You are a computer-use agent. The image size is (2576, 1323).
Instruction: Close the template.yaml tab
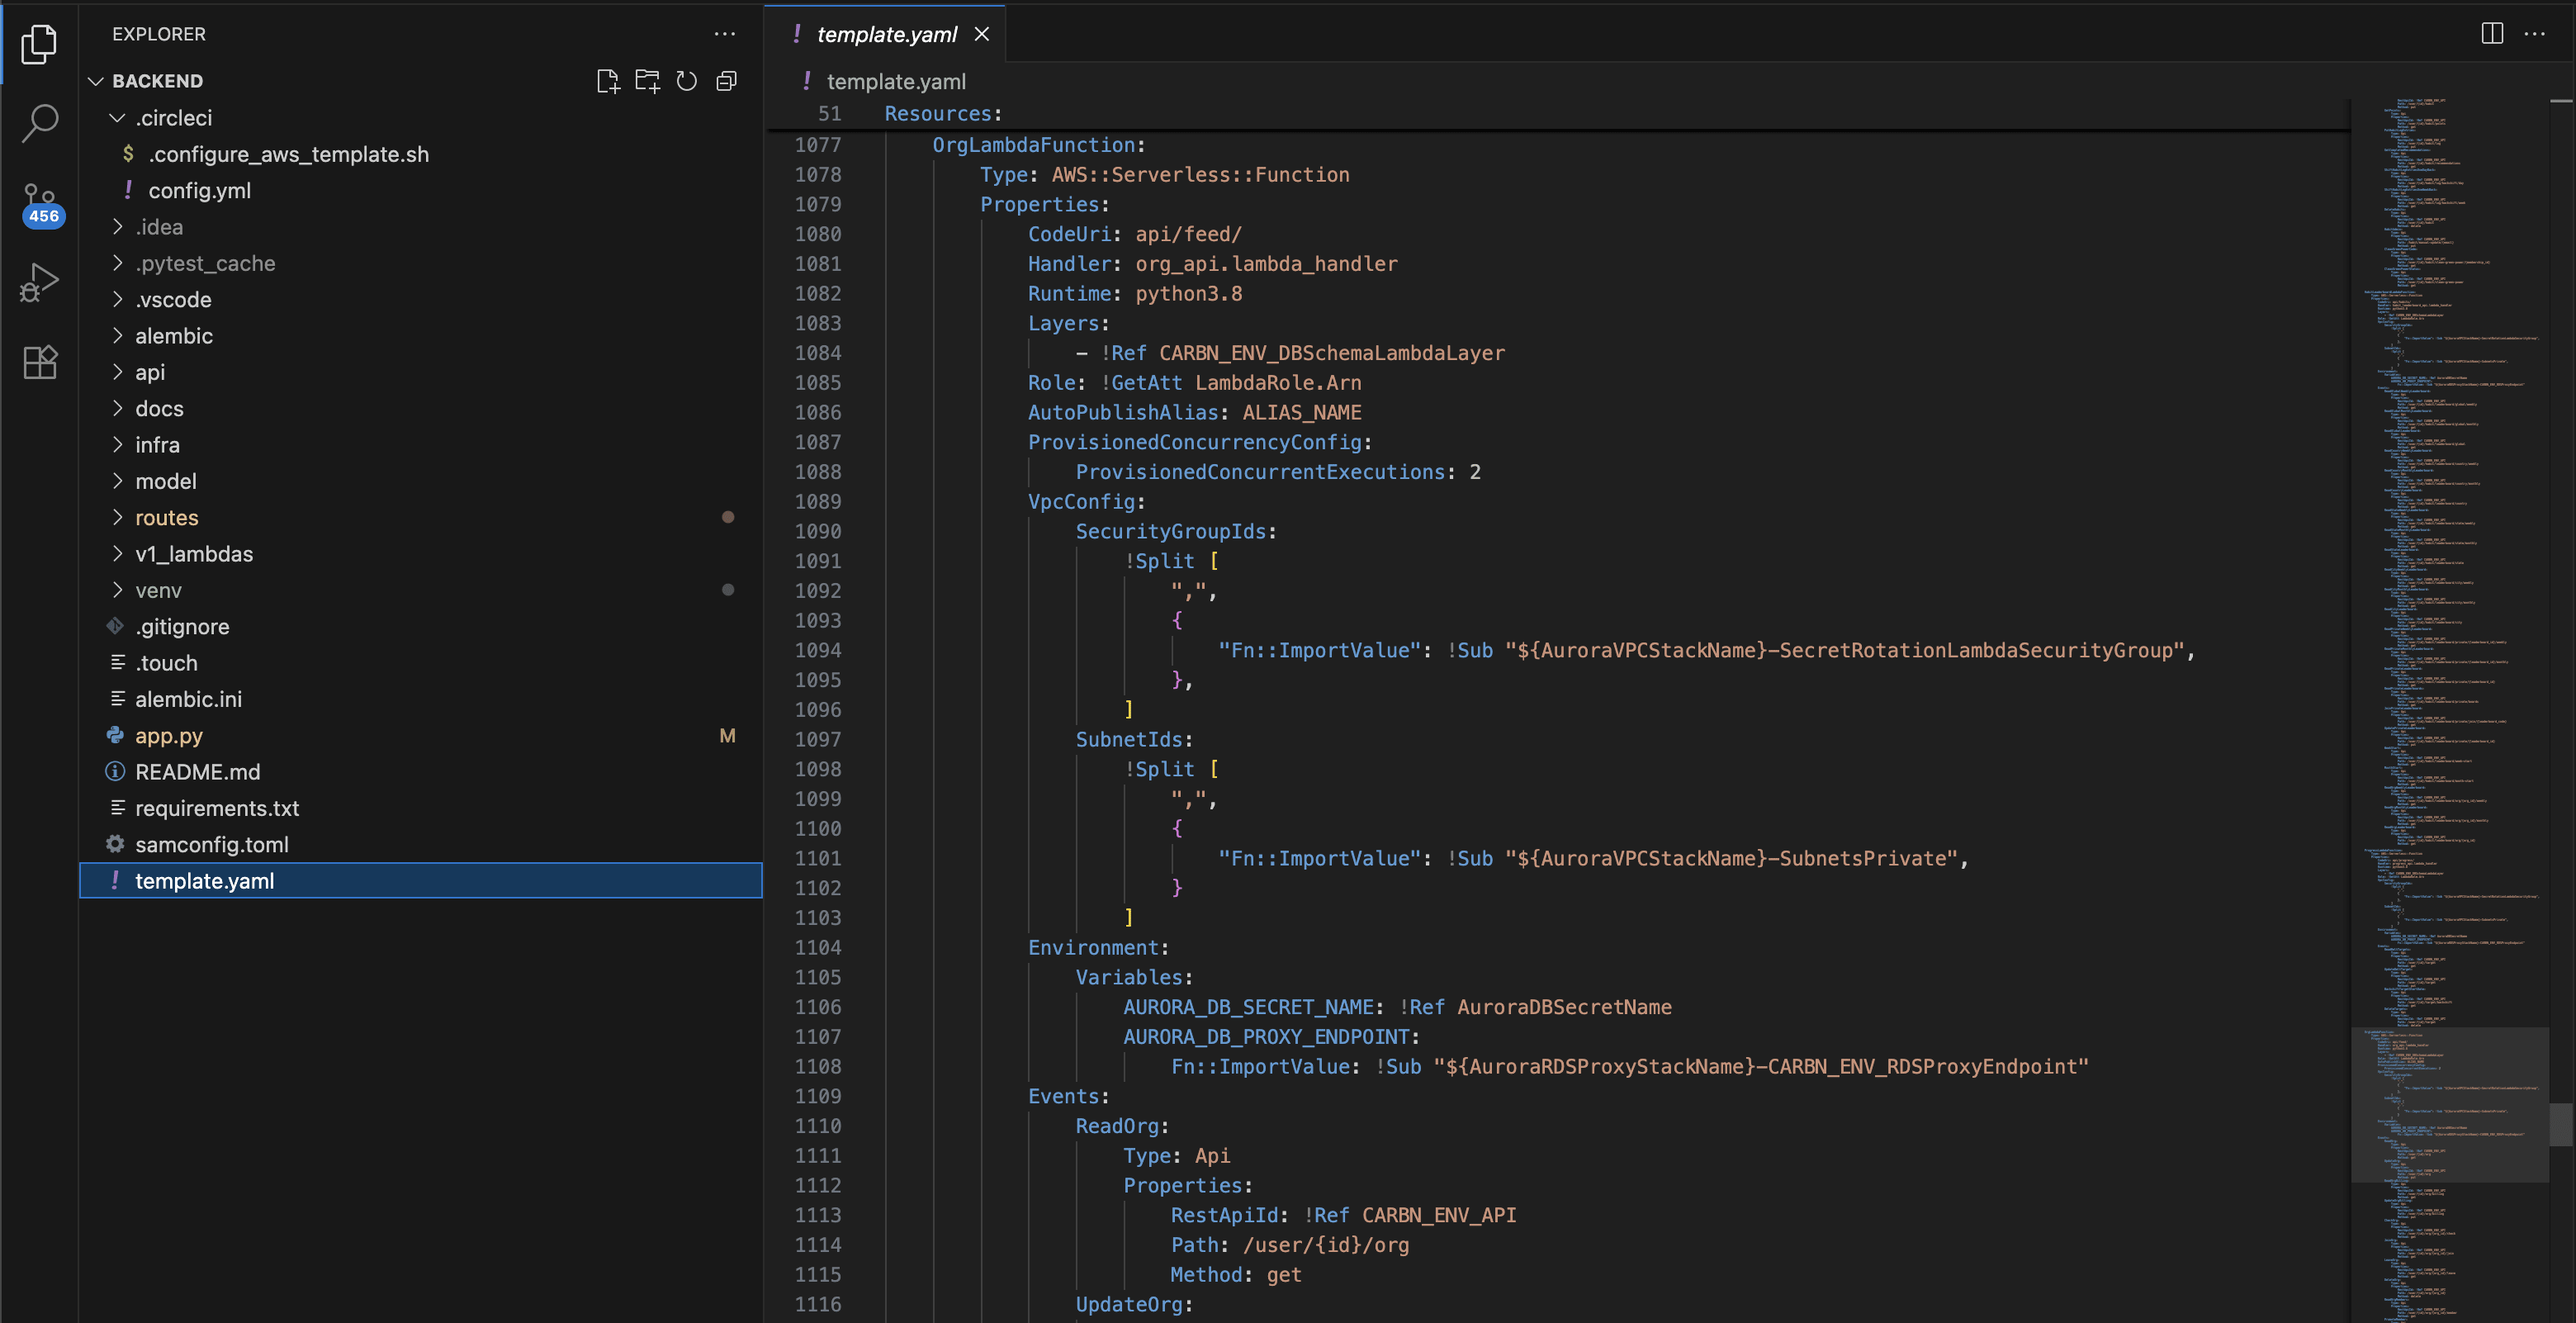982,34
